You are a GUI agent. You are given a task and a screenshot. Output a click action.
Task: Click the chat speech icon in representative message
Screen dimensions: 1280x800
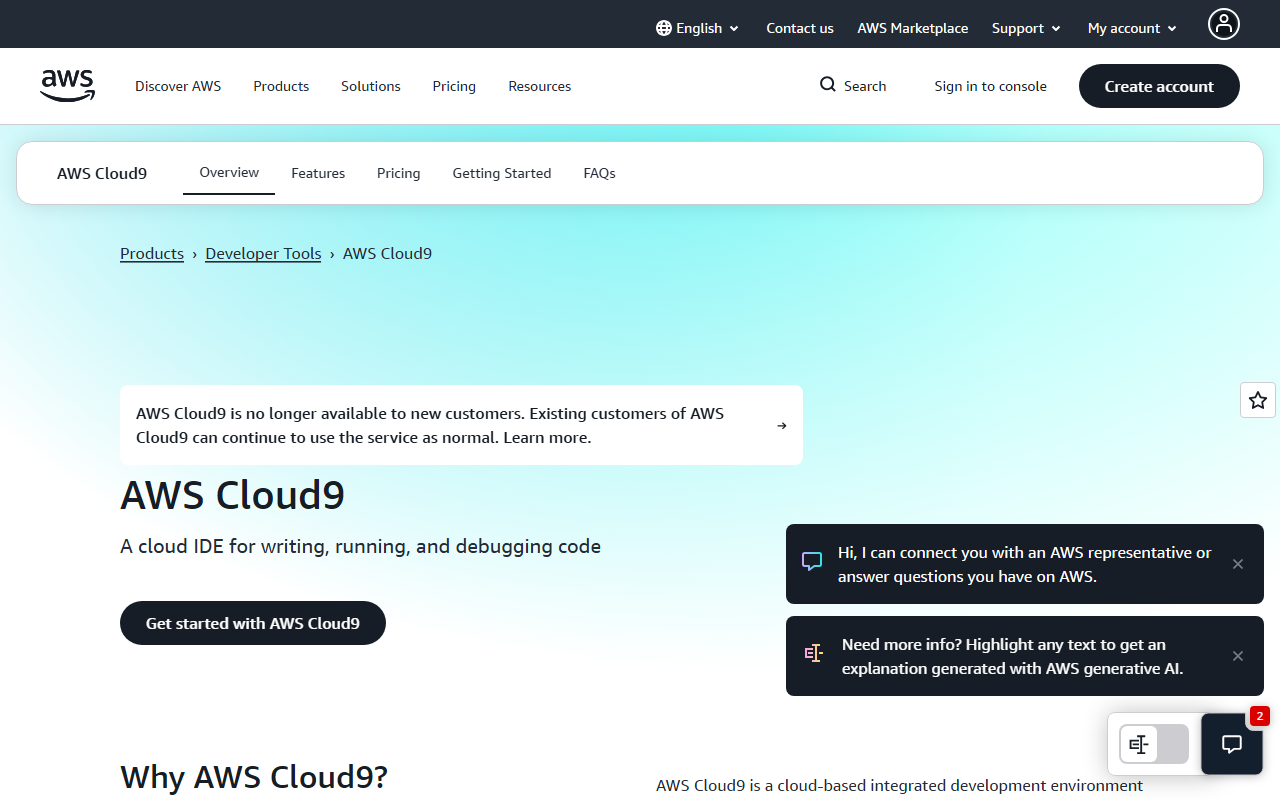click(x=812, y=562)
